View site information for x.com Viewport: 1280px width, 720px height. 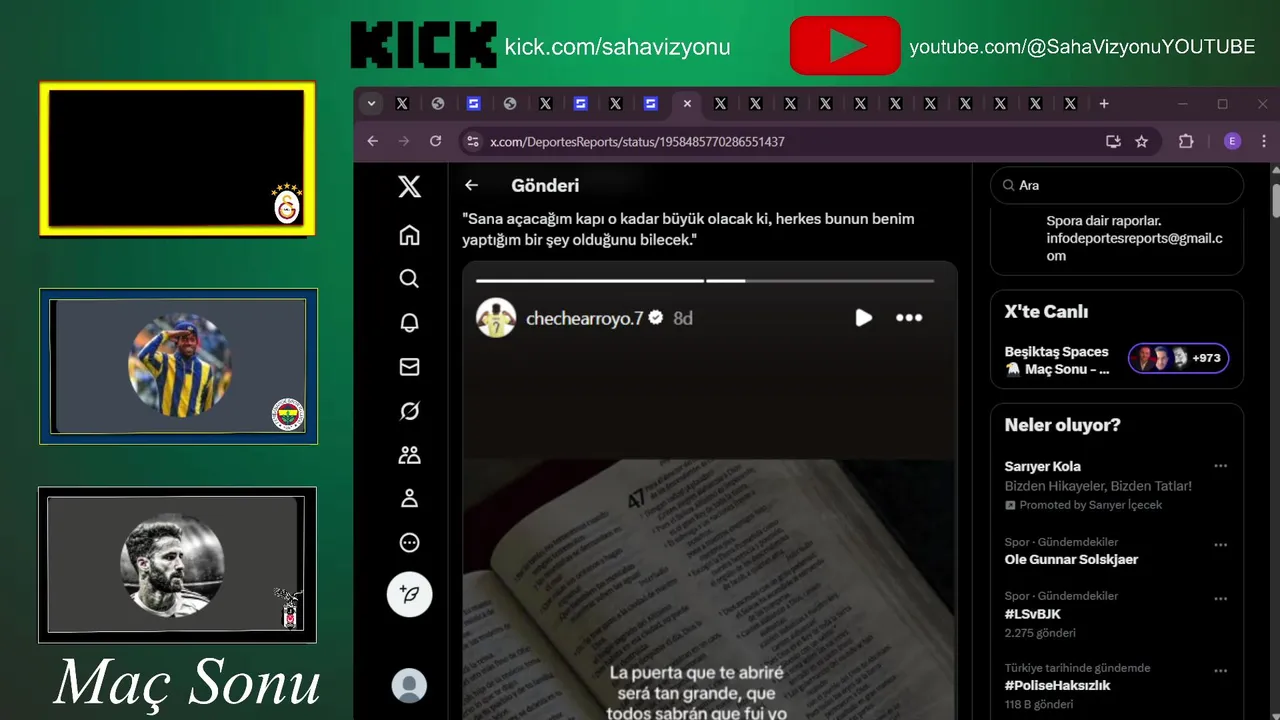tap(473, 142)
